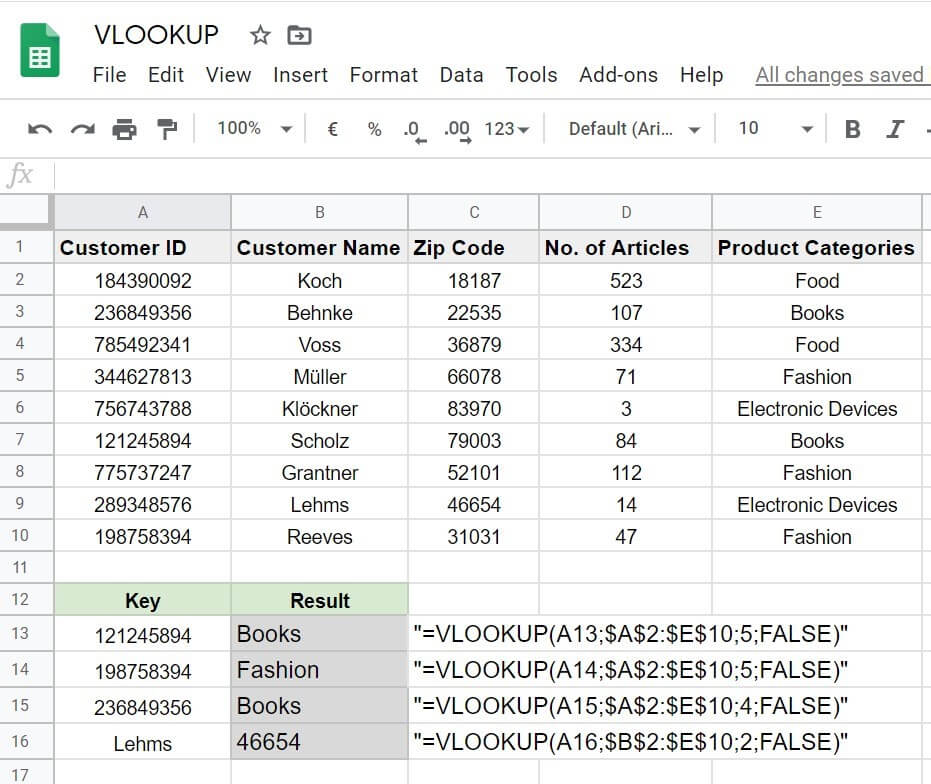This screenshot has height=784, width=931.
Task: Select column C header
Action: point(474,212)
